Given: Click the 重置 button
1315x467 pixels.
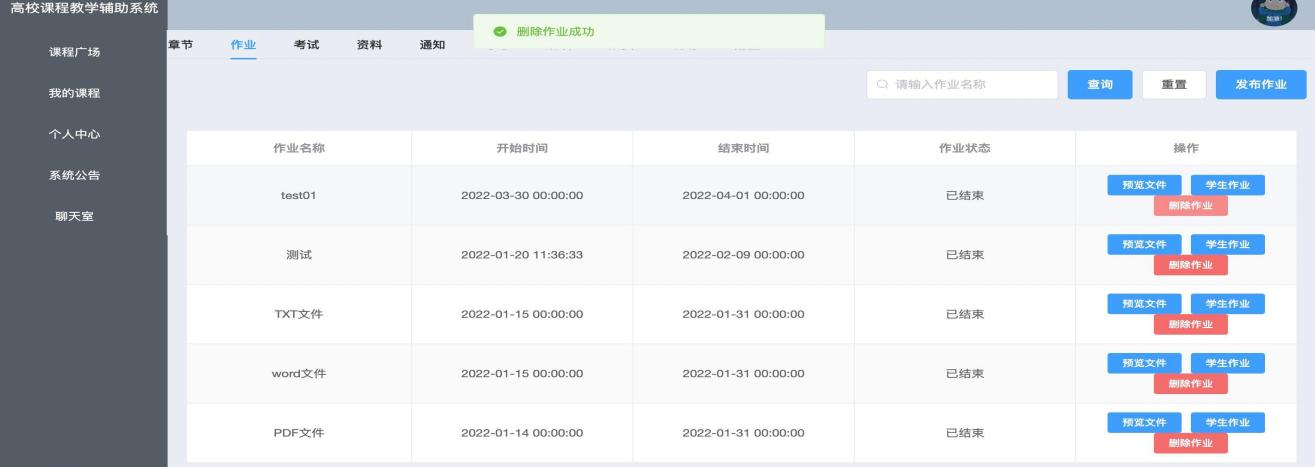Looking at the screenshot, I should pyautogui.click(x=1174, y=85).
